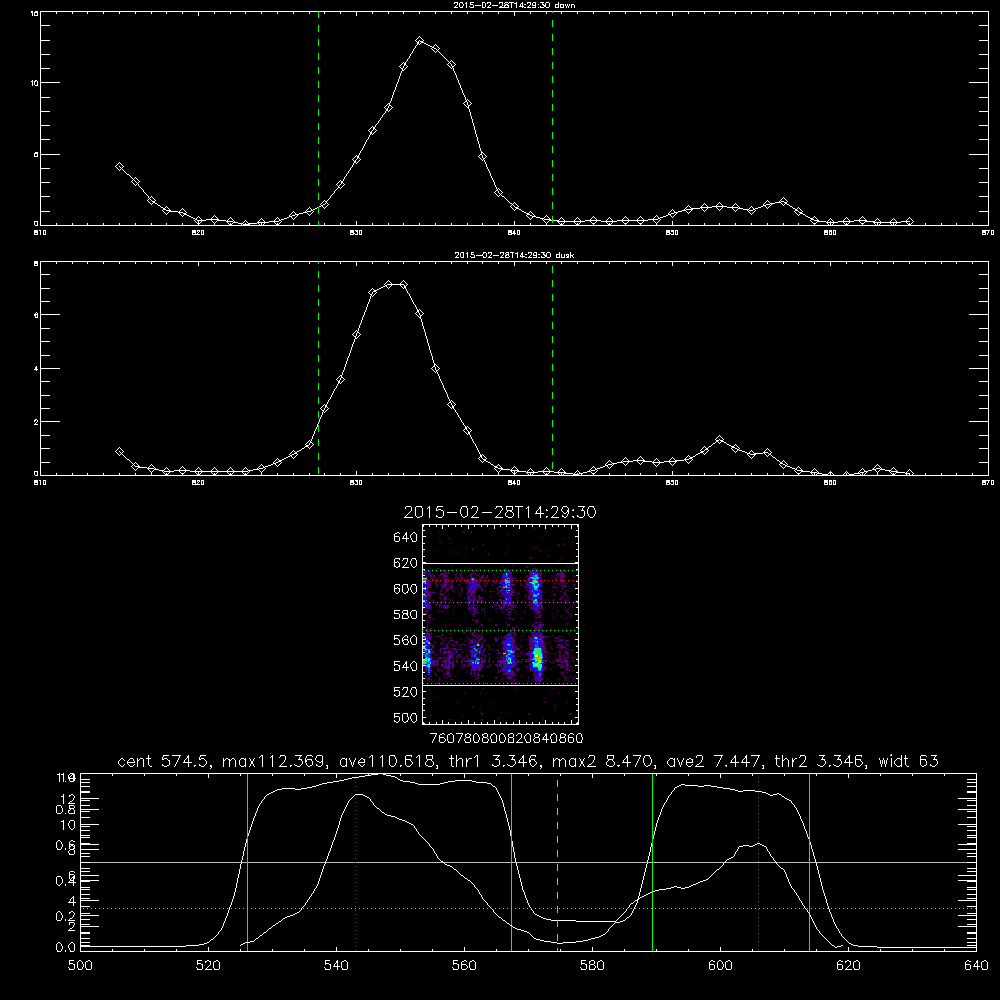Click red dotted line near 606 in bottom plot
This screenshot has width=1000, height=1000.
click(758, 861)
